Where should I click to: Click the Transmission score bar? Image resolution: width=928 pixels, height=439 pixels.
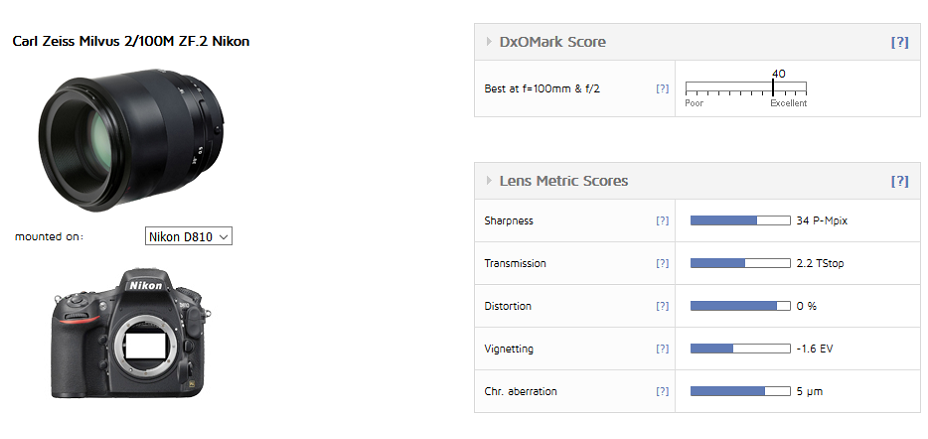click(739, 263)
